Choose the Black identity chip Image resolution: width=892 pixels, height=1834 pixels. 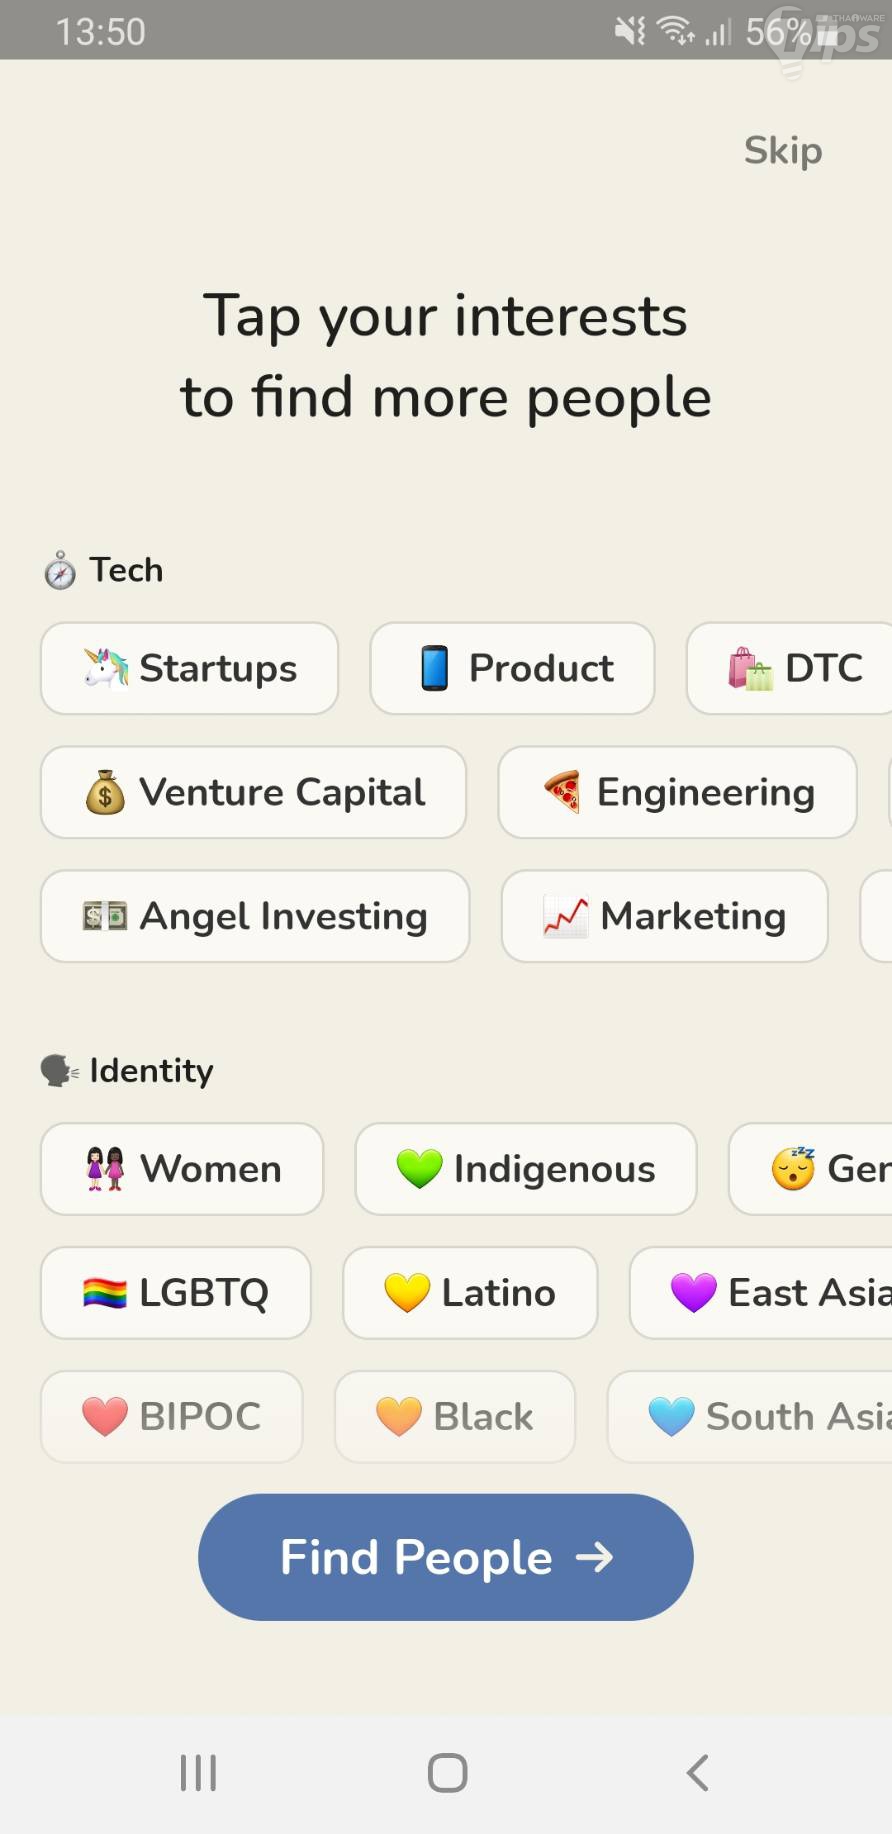(x=455, y=1417)
